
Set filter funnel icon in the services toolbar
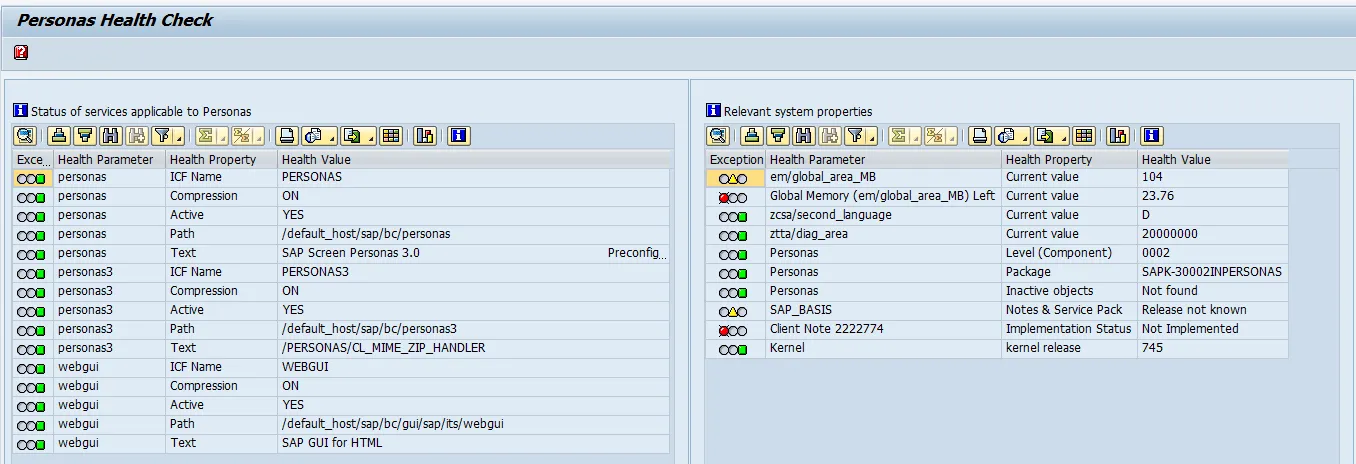coord(161,136)
